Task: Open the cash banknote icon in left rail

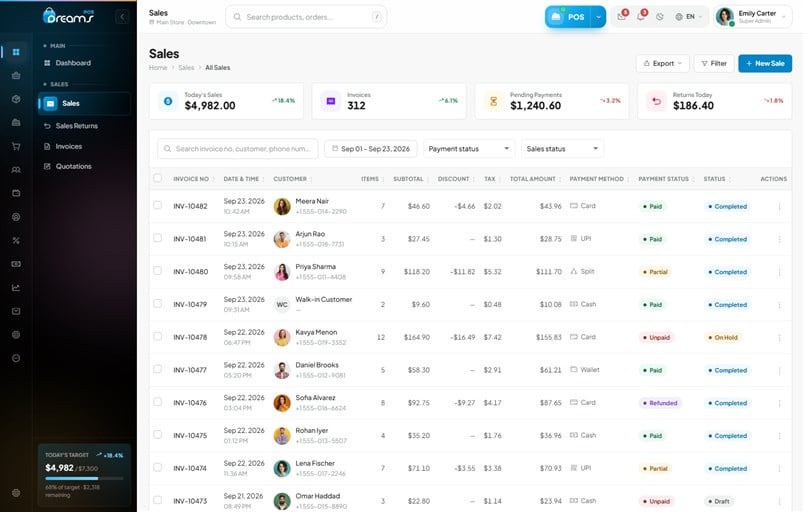Action: (x=16, y=264)
